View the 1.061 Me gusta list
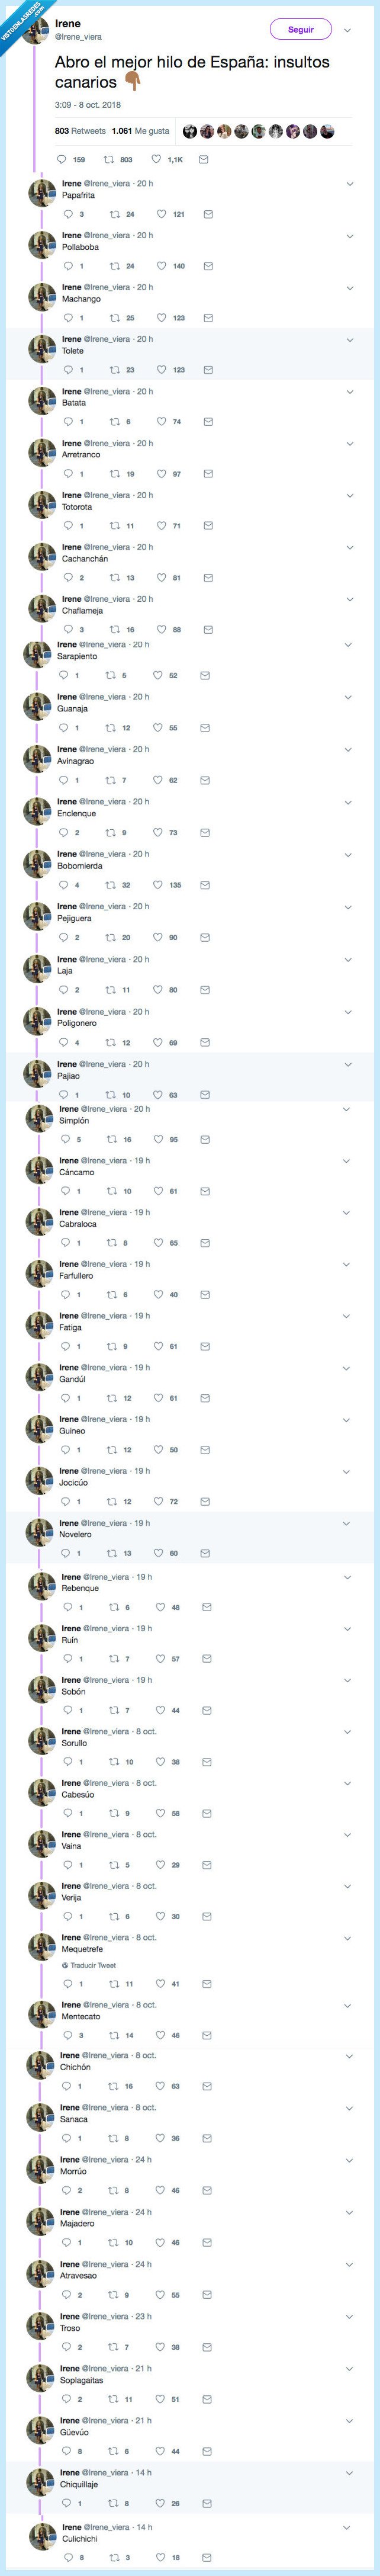Image resolution: width=380 pixels, height=2576 pixels. point(140,132)
